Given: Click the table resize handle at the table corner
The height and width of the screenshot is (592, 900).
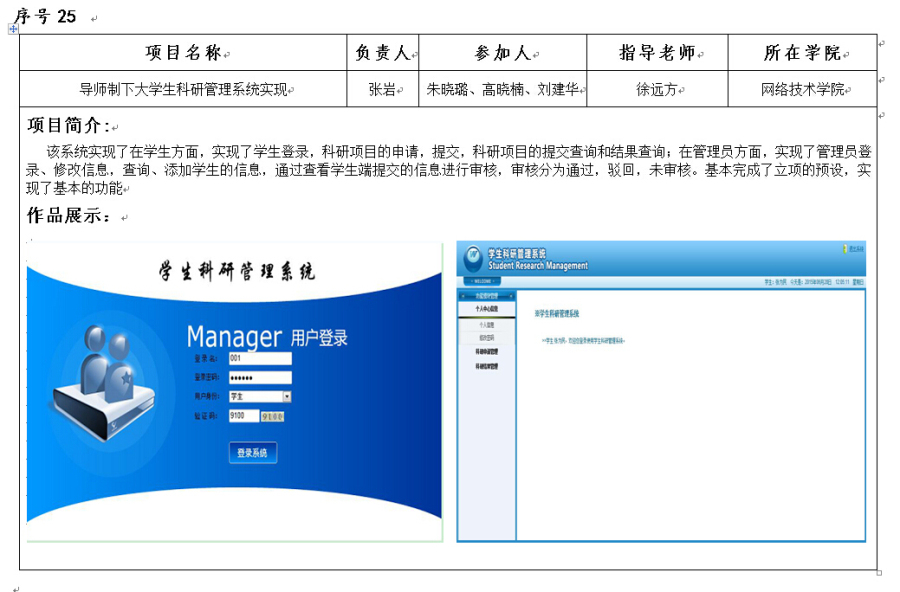Looking at the screenshot, I should pos(879,572).
